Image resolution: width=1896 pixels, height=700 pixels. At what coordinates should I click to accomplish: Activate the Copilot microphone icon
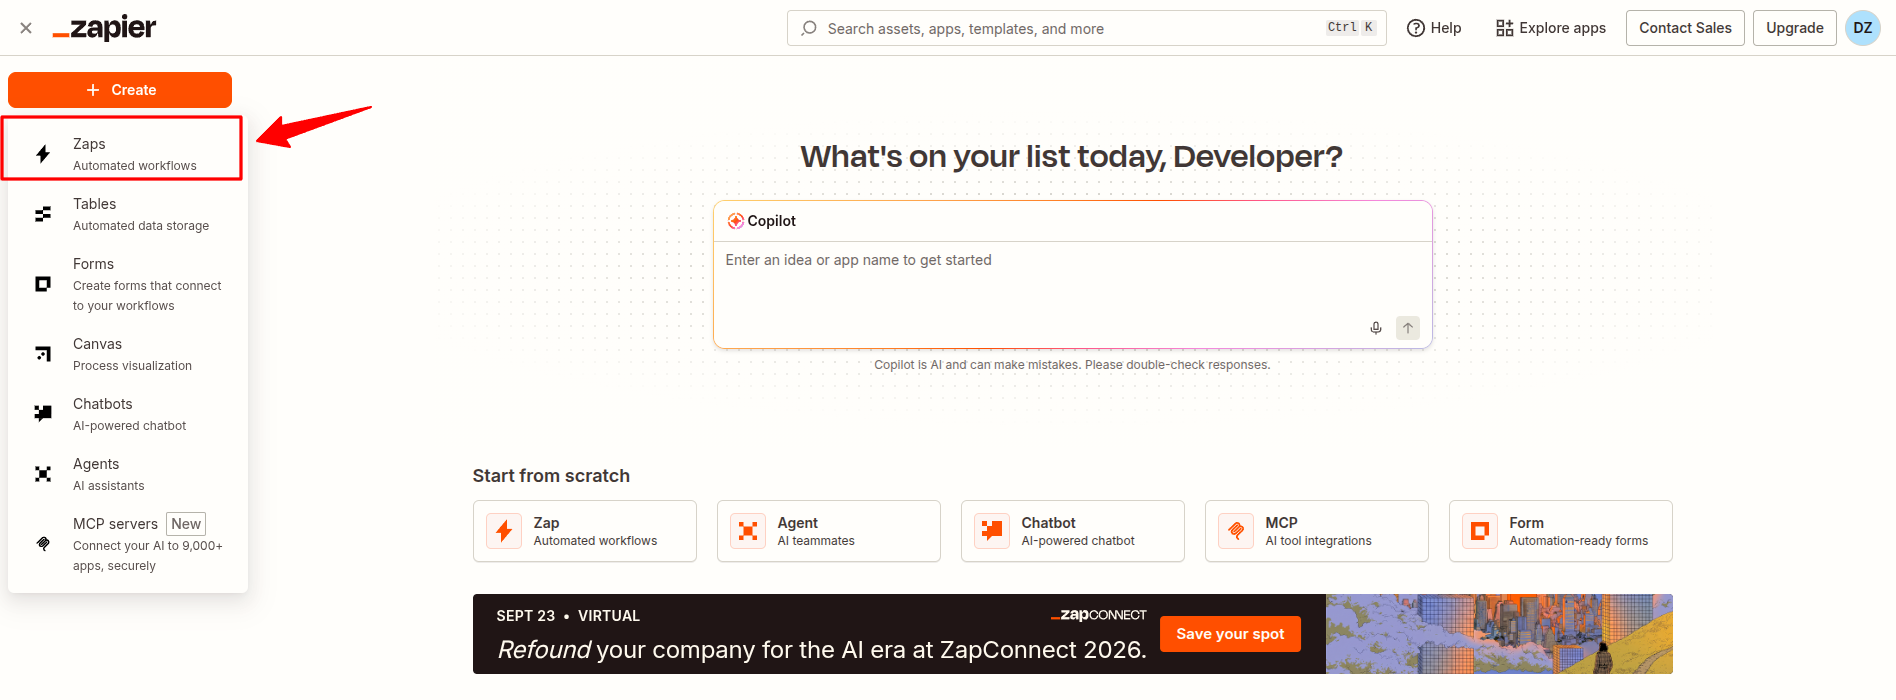point(1376,328)
